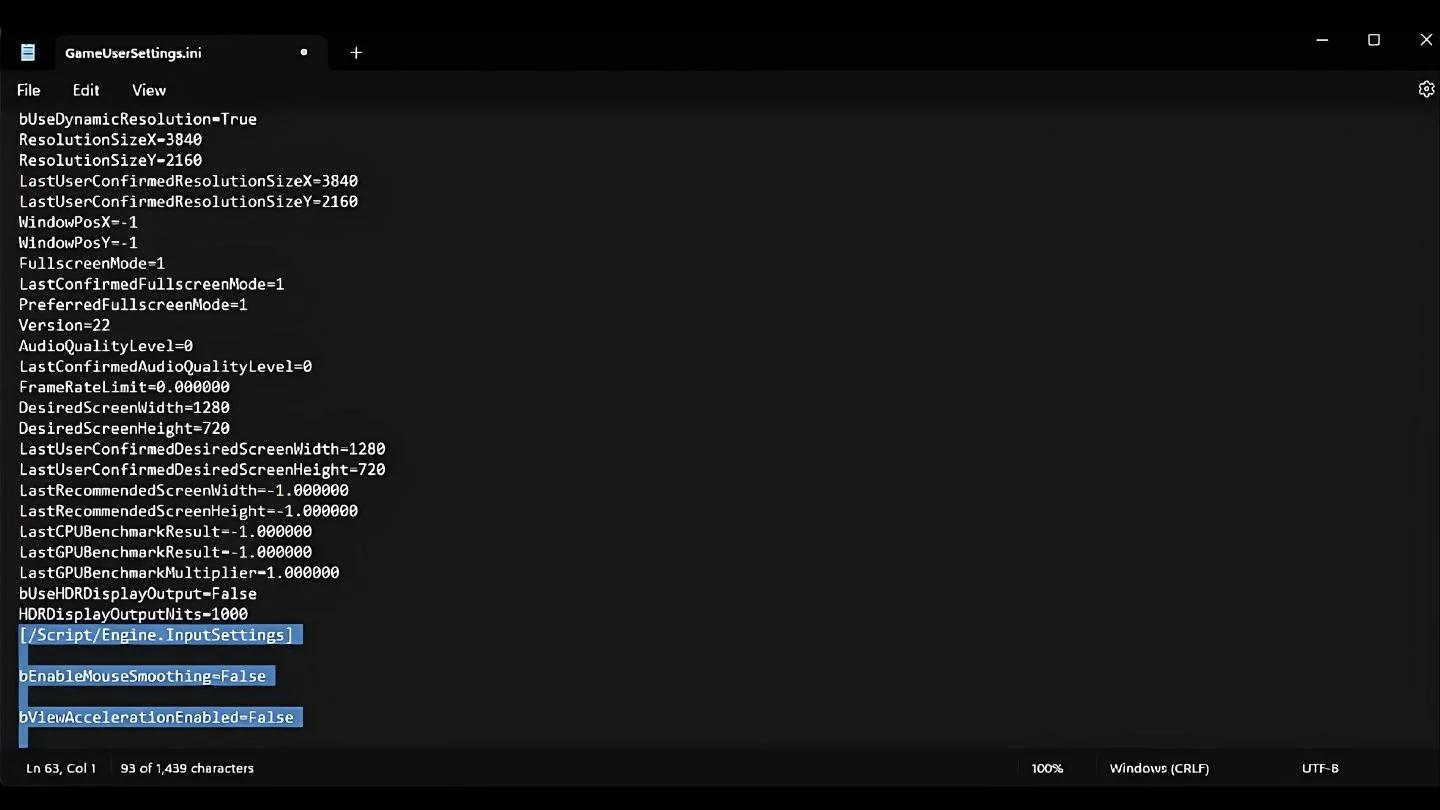Click the line bUseDynamicResolution=True
Viewport: 1440px width, 810px height.
tap(138, 119)
